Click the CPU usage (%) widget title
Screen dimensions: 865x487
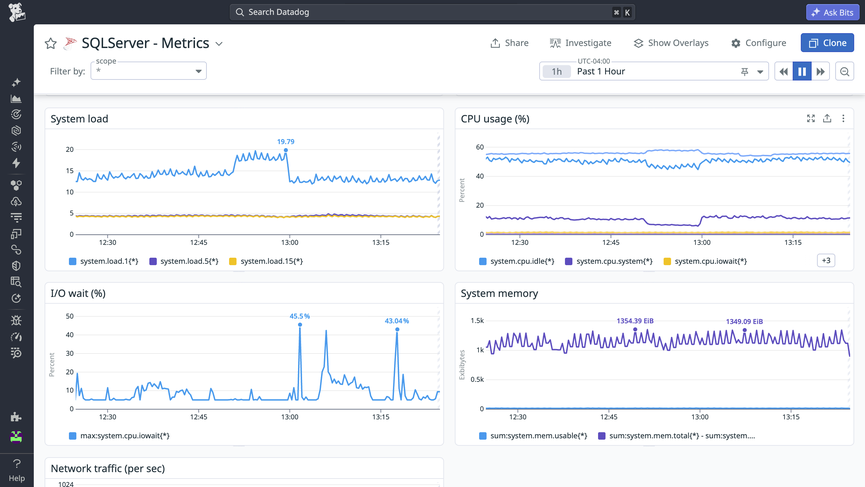tap(495, 119)
